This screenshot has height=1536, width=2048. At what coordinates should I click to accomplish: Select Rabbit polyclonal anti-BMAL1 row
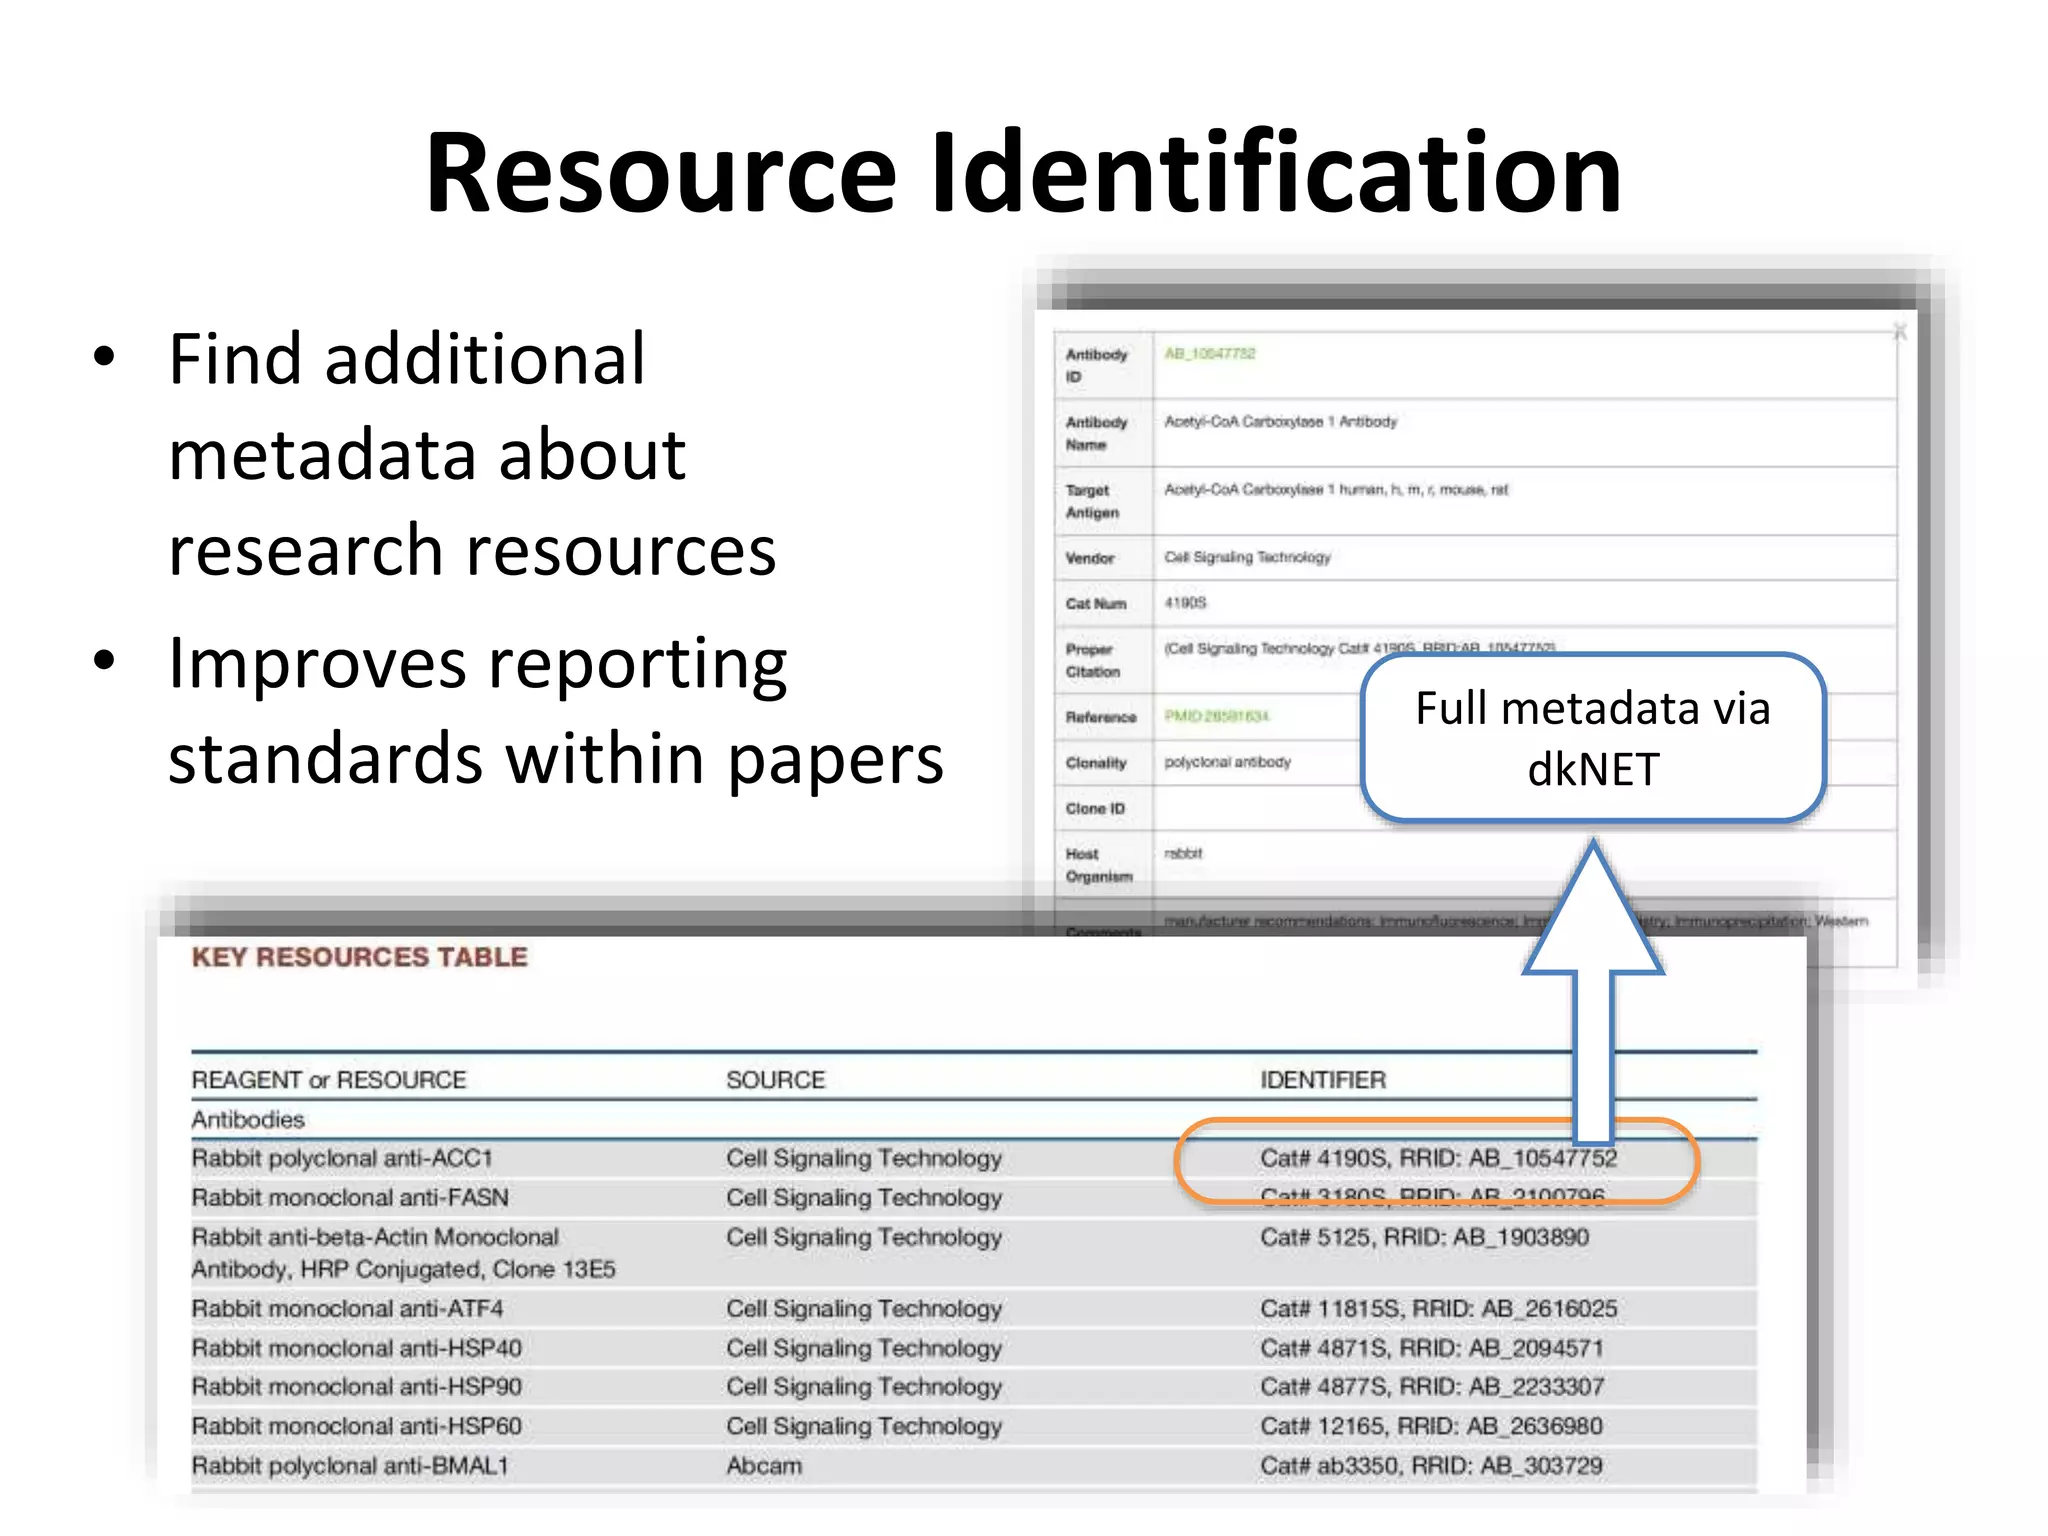pyautogui.click(x=973, y=1466)
